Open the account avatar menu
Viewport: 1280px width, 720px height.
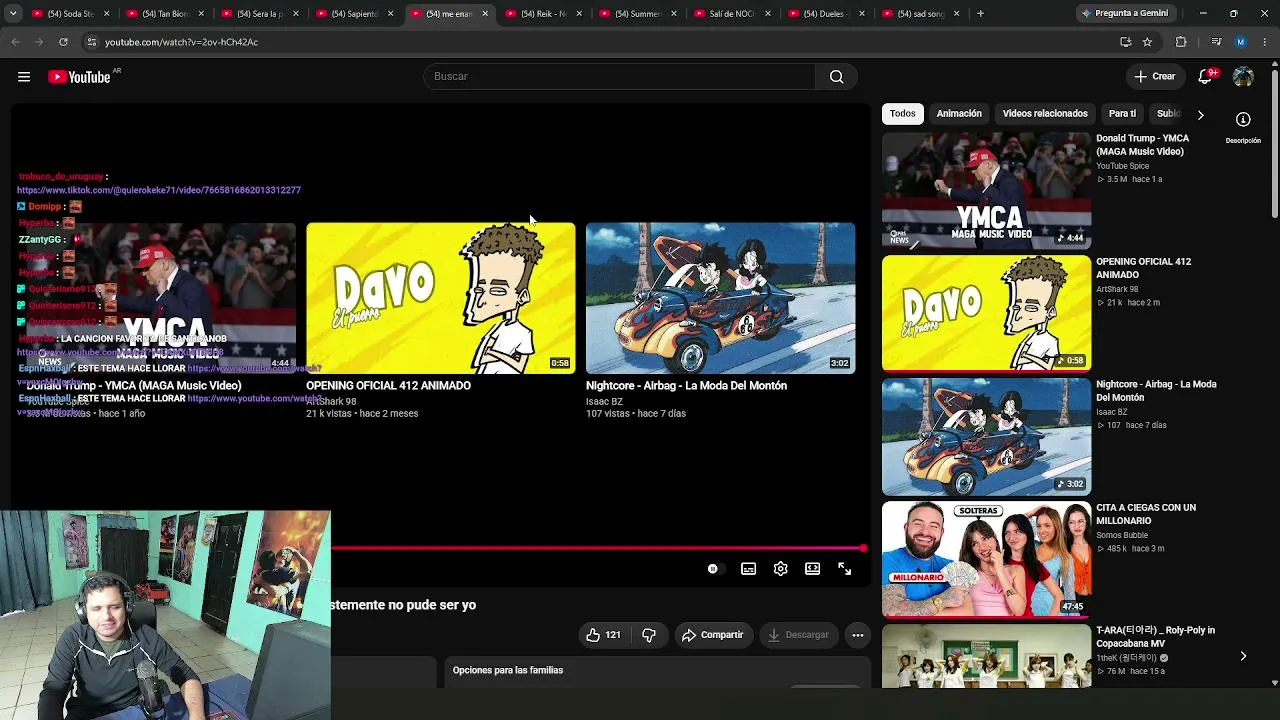(1243, 77)
